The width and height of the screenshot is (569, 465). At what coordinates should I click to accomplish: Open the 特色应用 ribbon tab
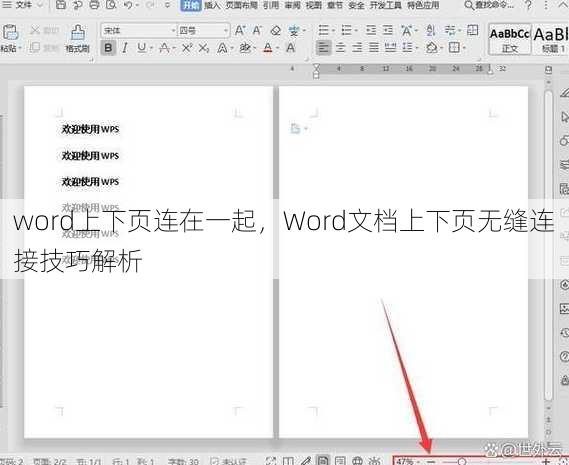[423, 5]
